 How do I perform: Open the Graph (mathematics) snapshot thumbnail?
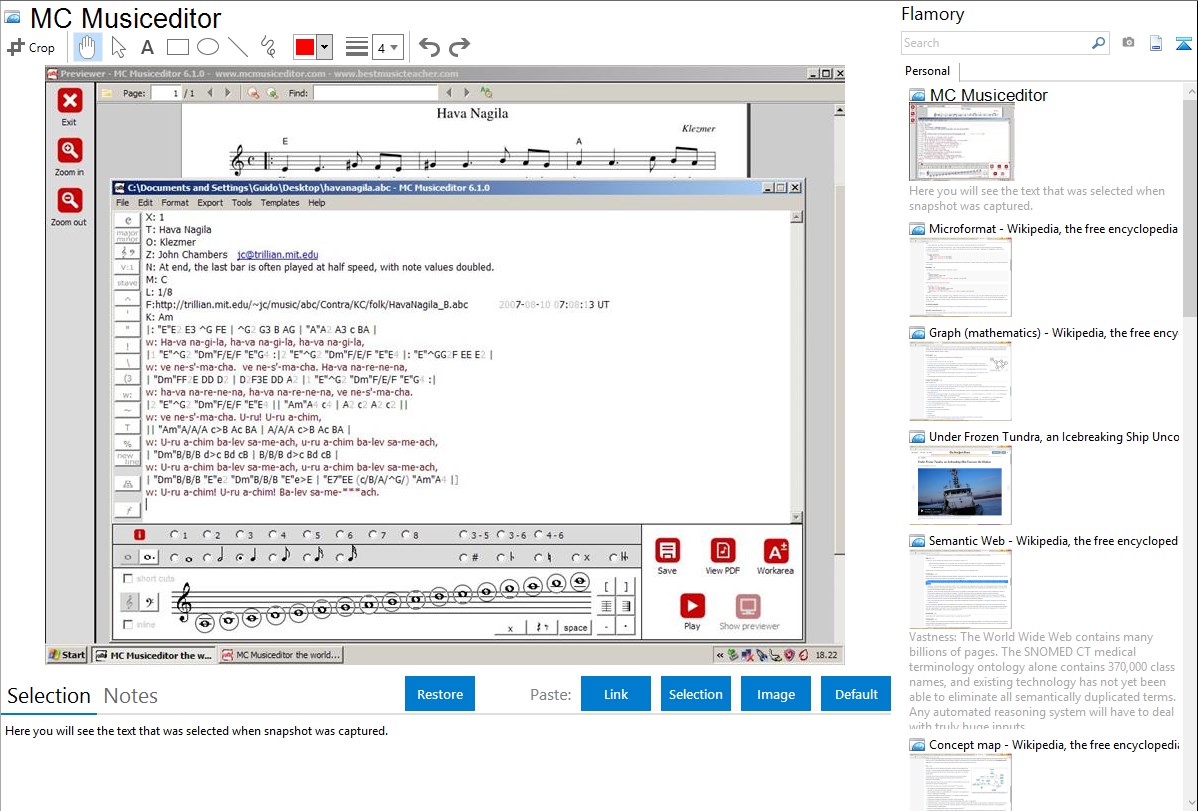click(960, 381)
